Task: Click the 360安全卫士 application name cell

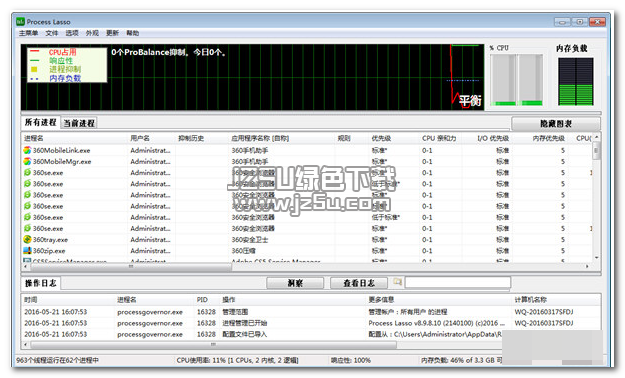Action: [250, 240]
